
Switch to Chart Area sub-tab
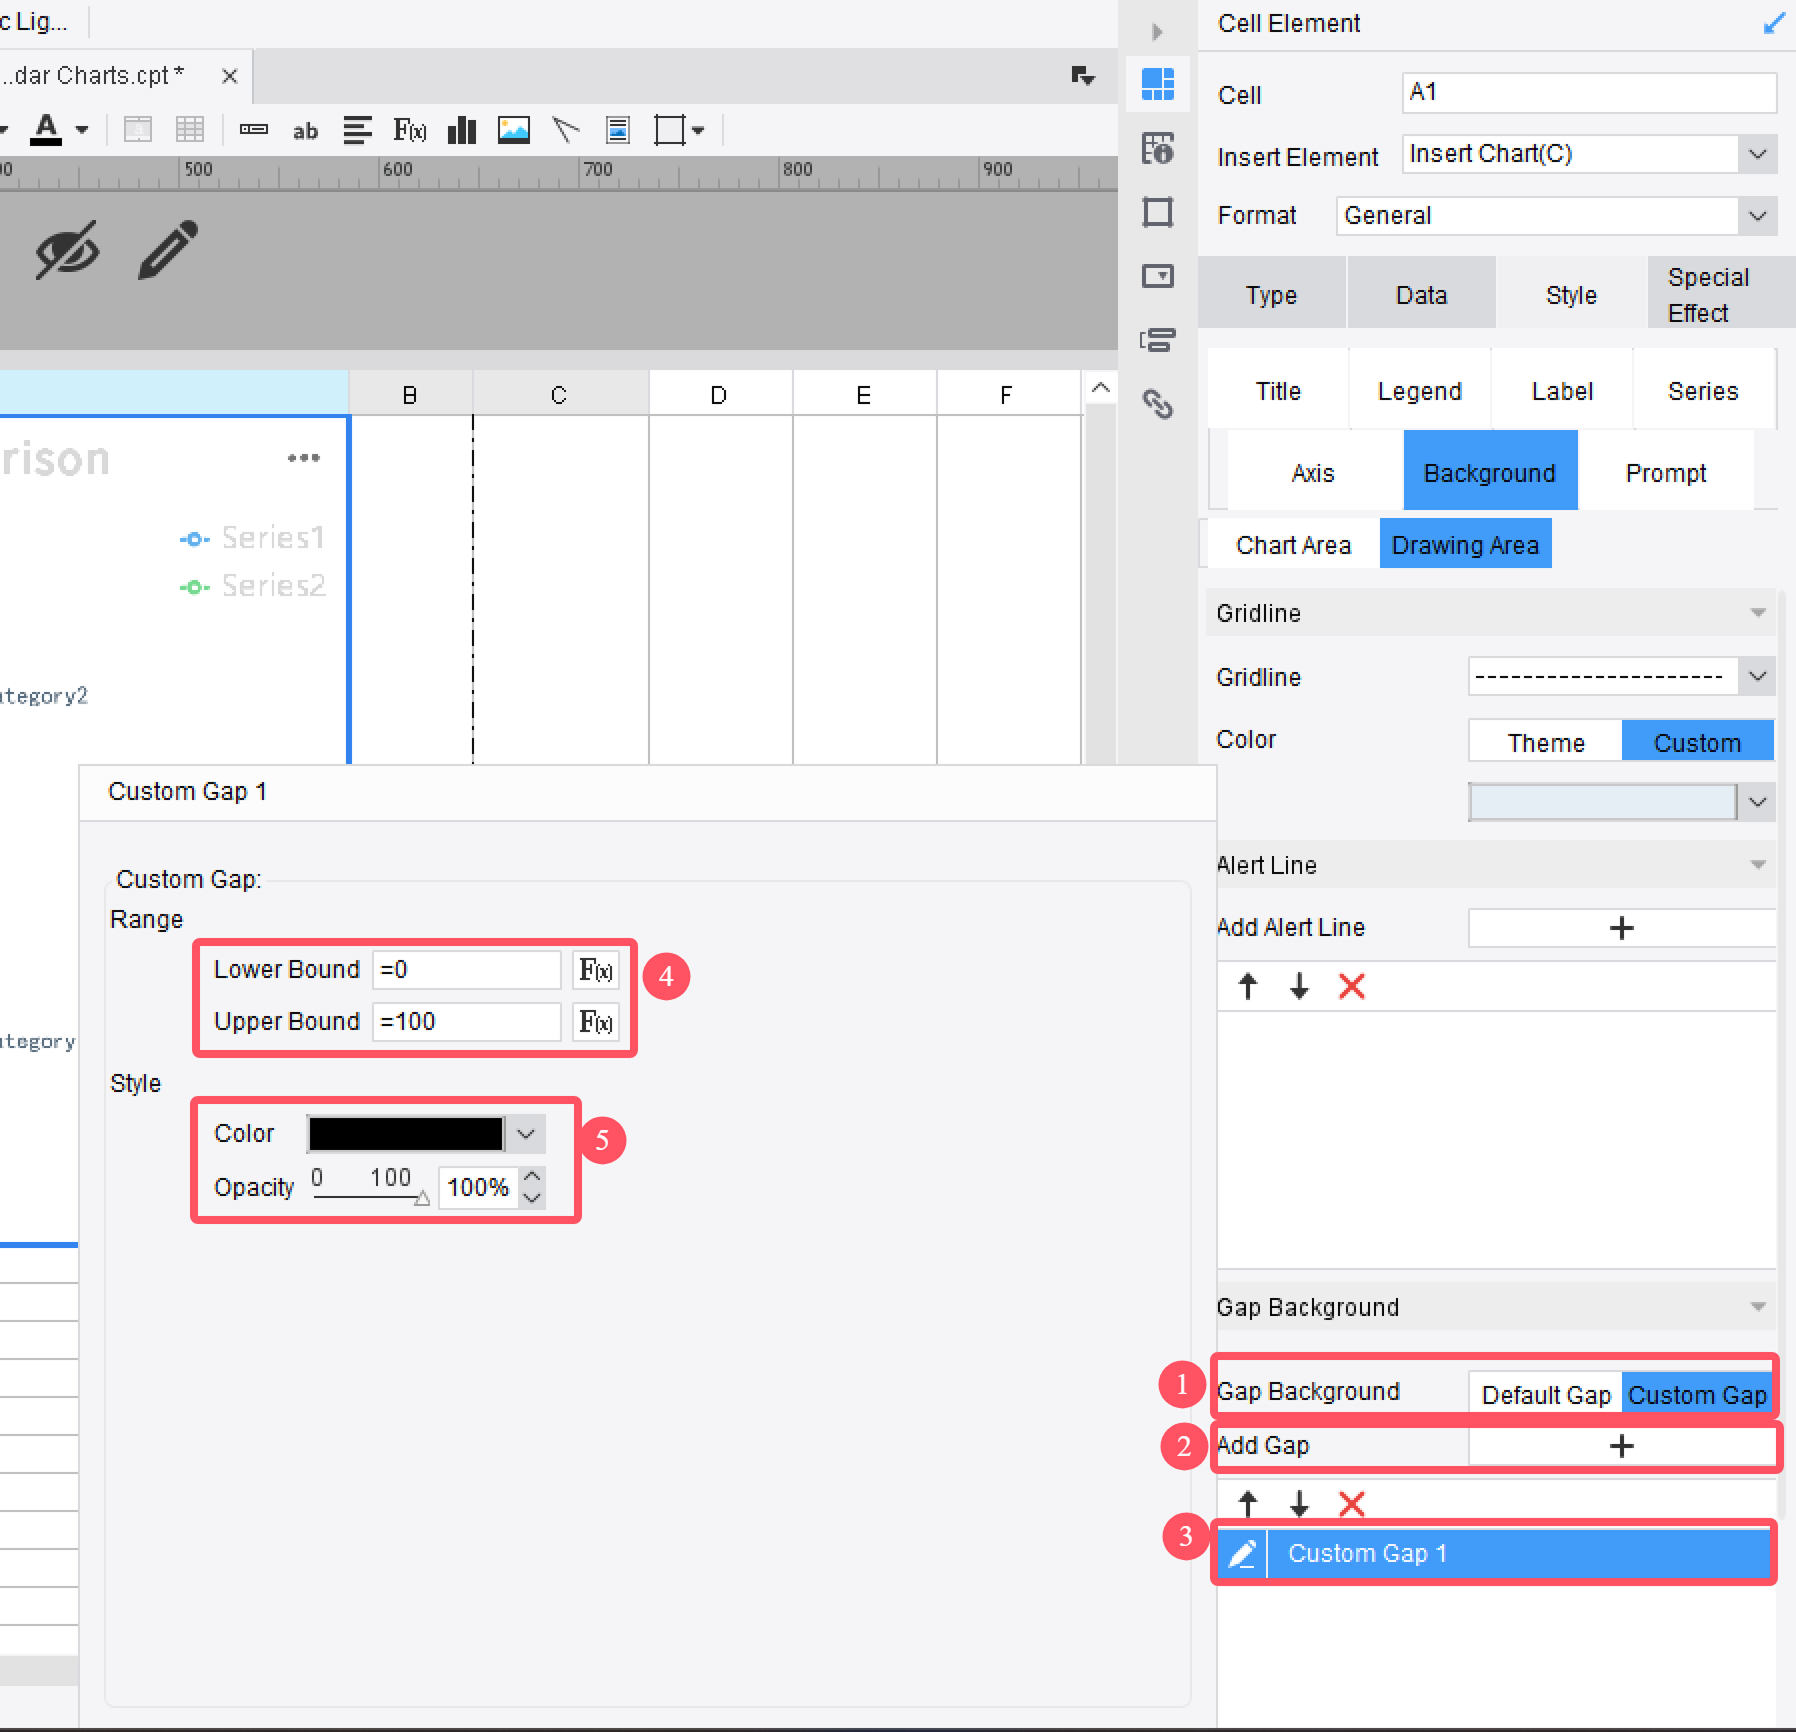pyautogui.click(x=1293, y=545)
